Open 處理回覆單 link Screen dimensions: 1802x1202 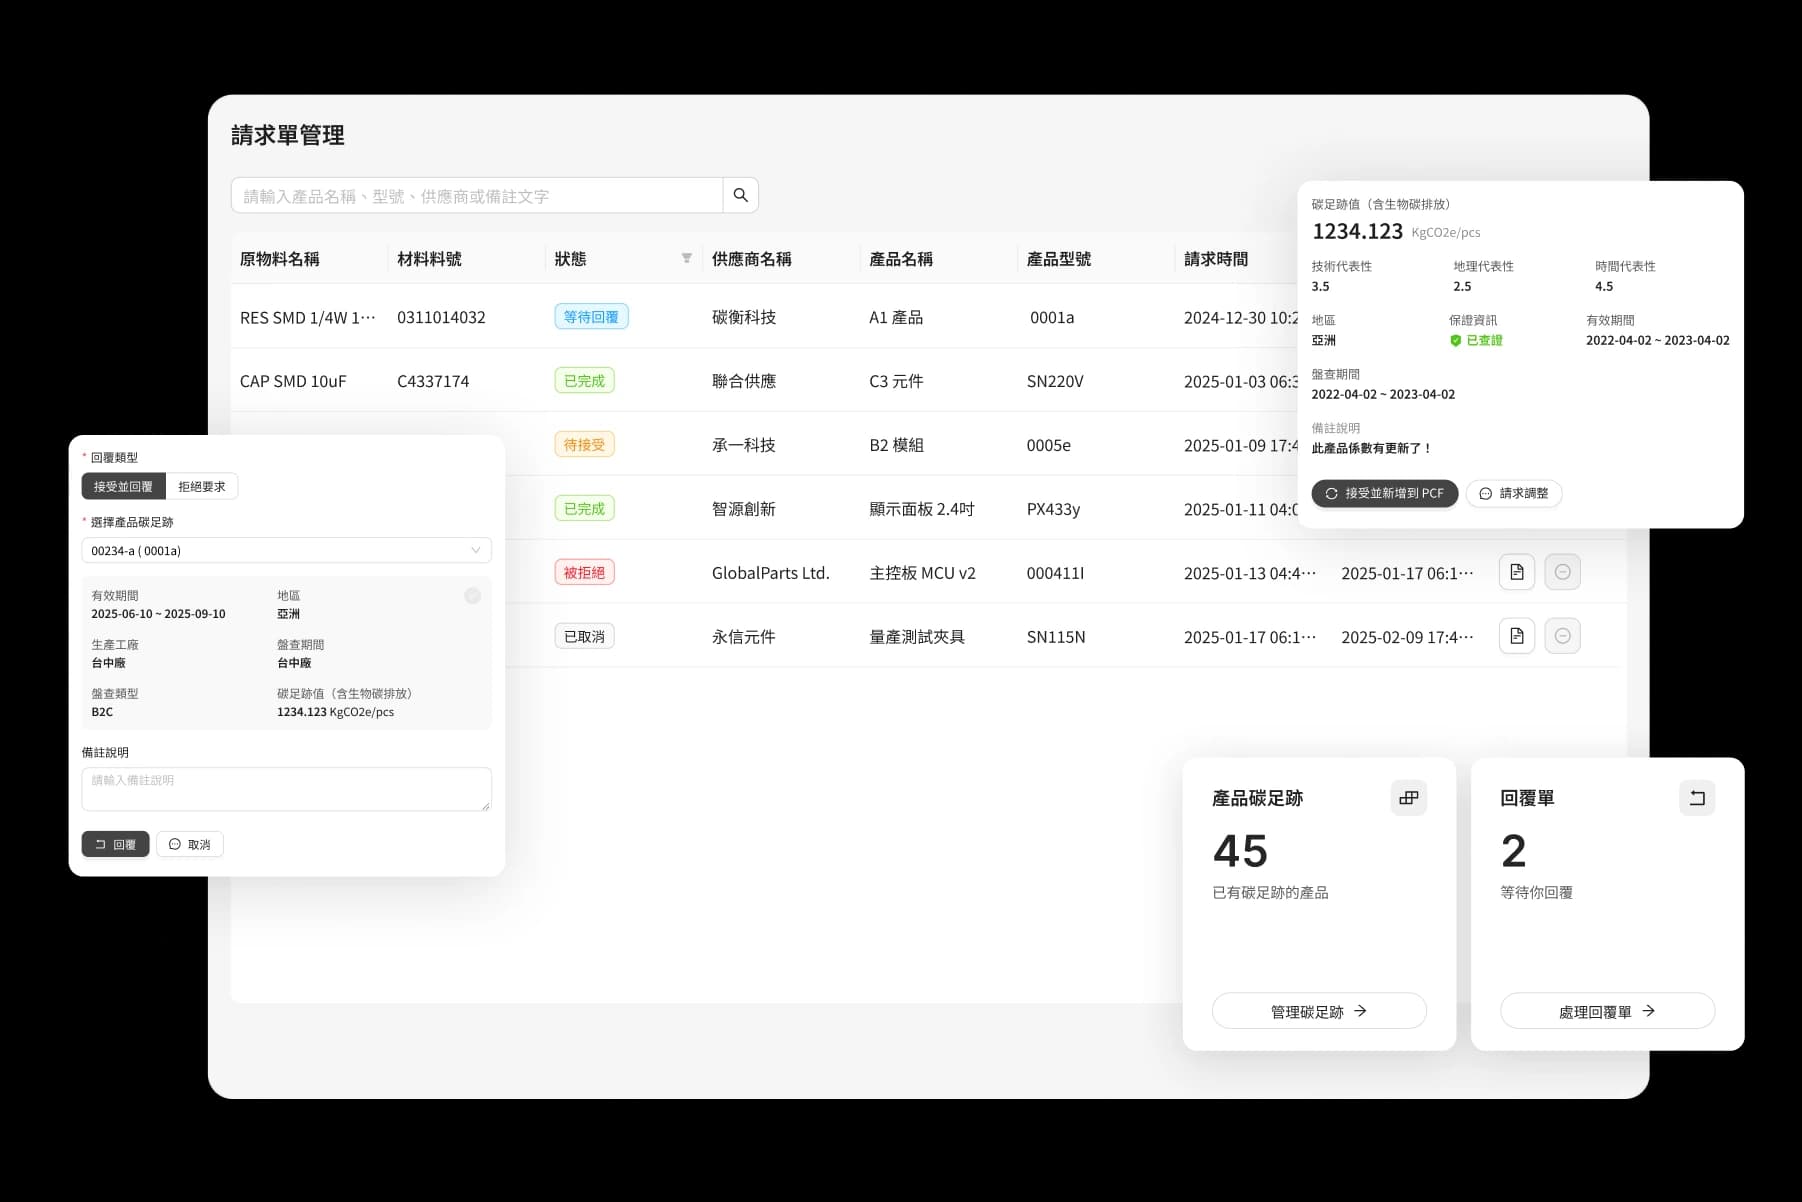coord(1606,1011)
